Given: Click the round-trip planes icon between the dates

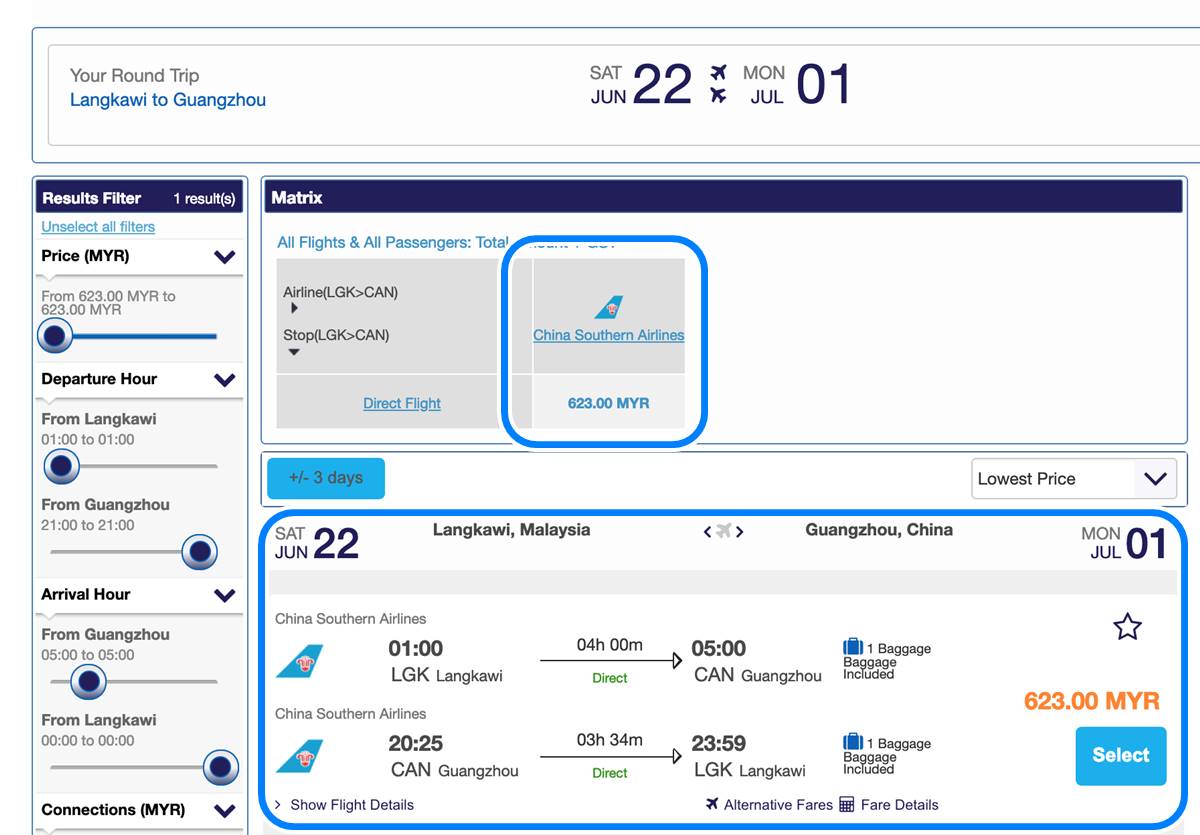Looking at the screenshot, I should tap(718, 84).
